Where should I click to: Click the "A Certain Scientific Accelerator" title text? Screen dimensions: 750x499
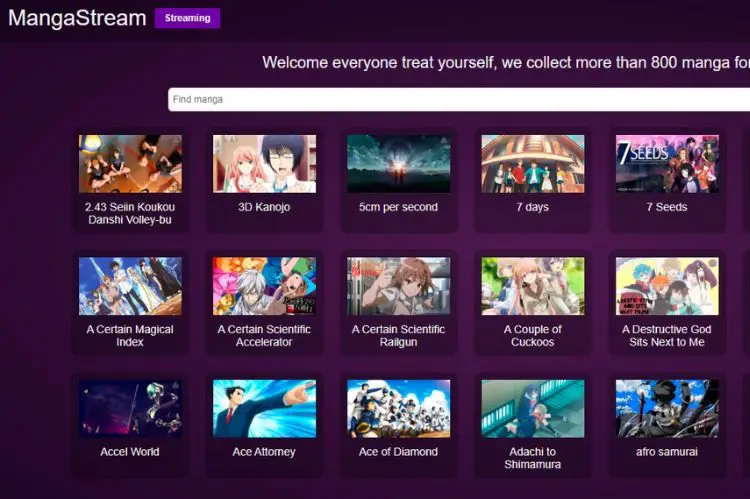[264, 336]
